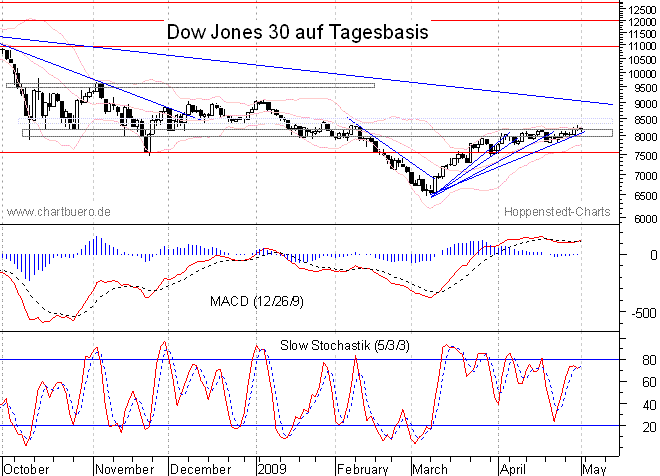Click the 'October' month label
Viewport: 660px width, 476px height.
27,469
